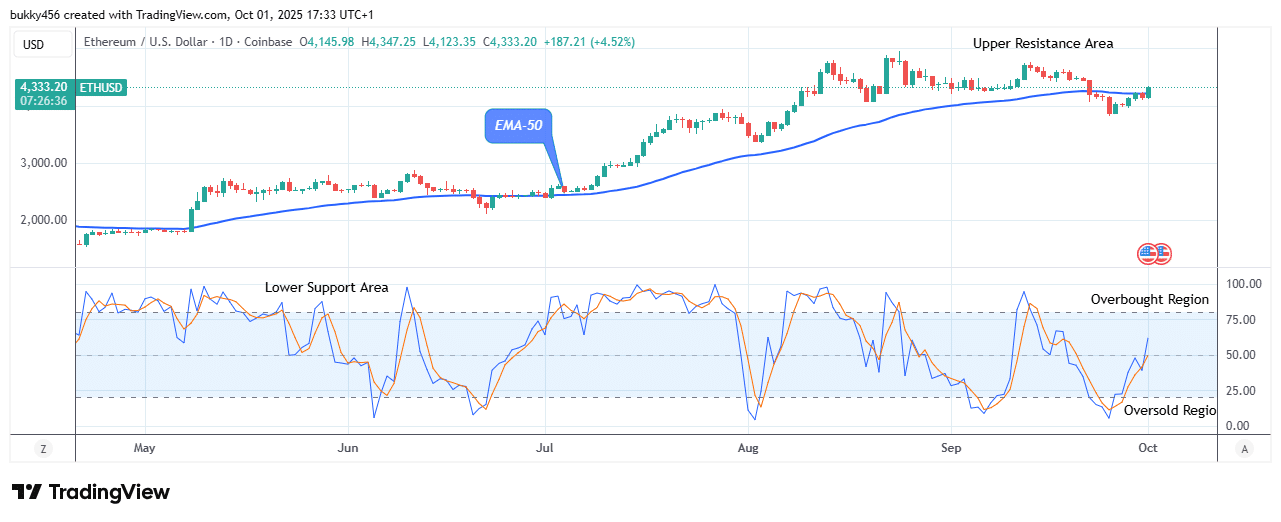
Task: Click the ETHUSD symbol price tag
Action: coord(100,88)
